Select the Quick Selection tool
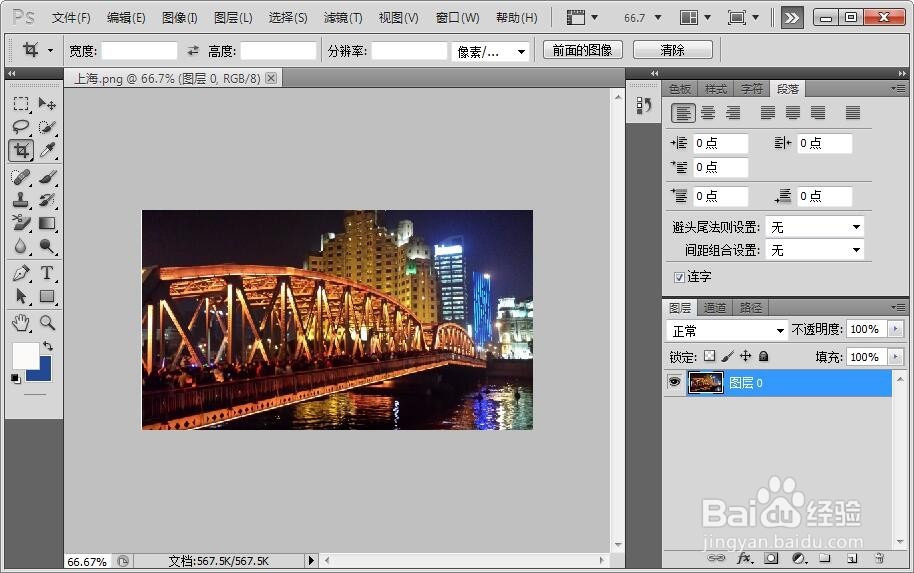914x573 pixels. (47, 126)
